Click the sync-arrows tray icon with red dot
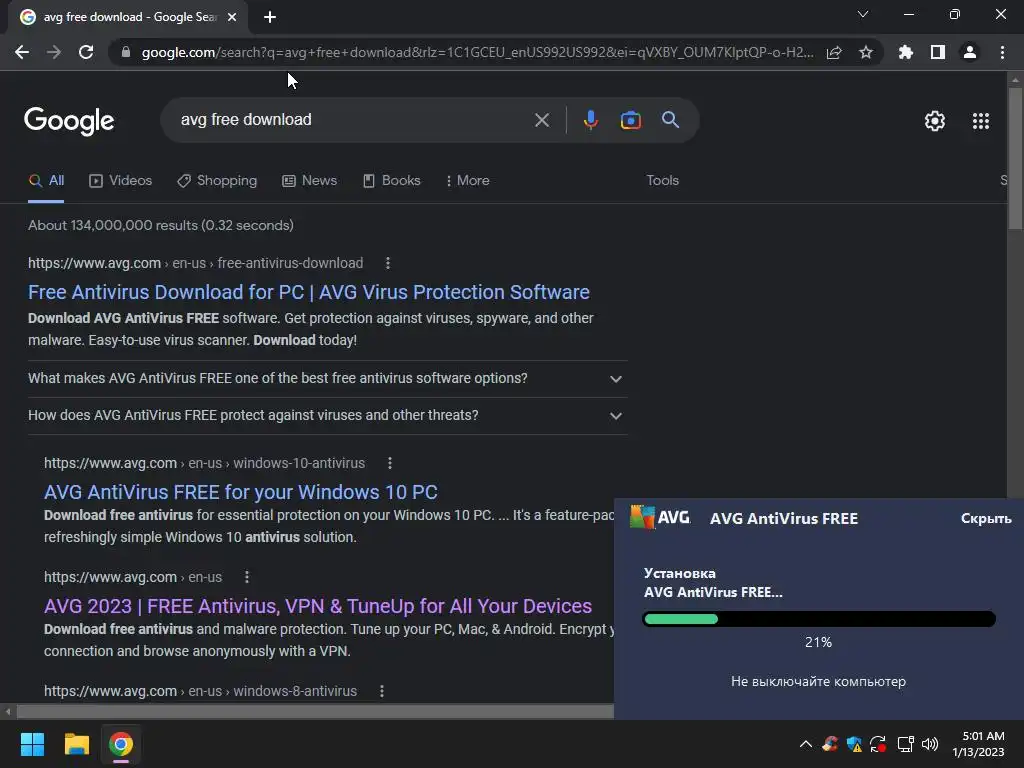The image size is (1024, 768). [x=878, y=744]
